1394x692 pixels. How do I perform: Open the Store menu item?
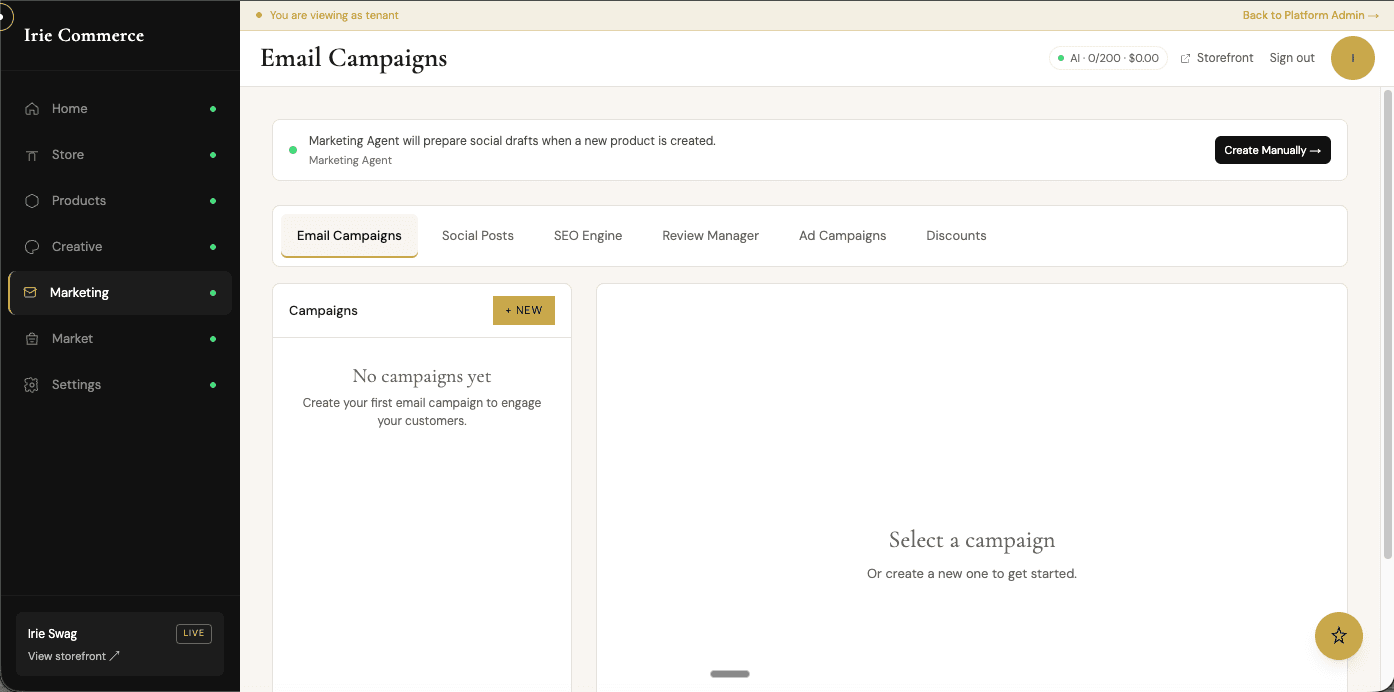pos(120,155)
